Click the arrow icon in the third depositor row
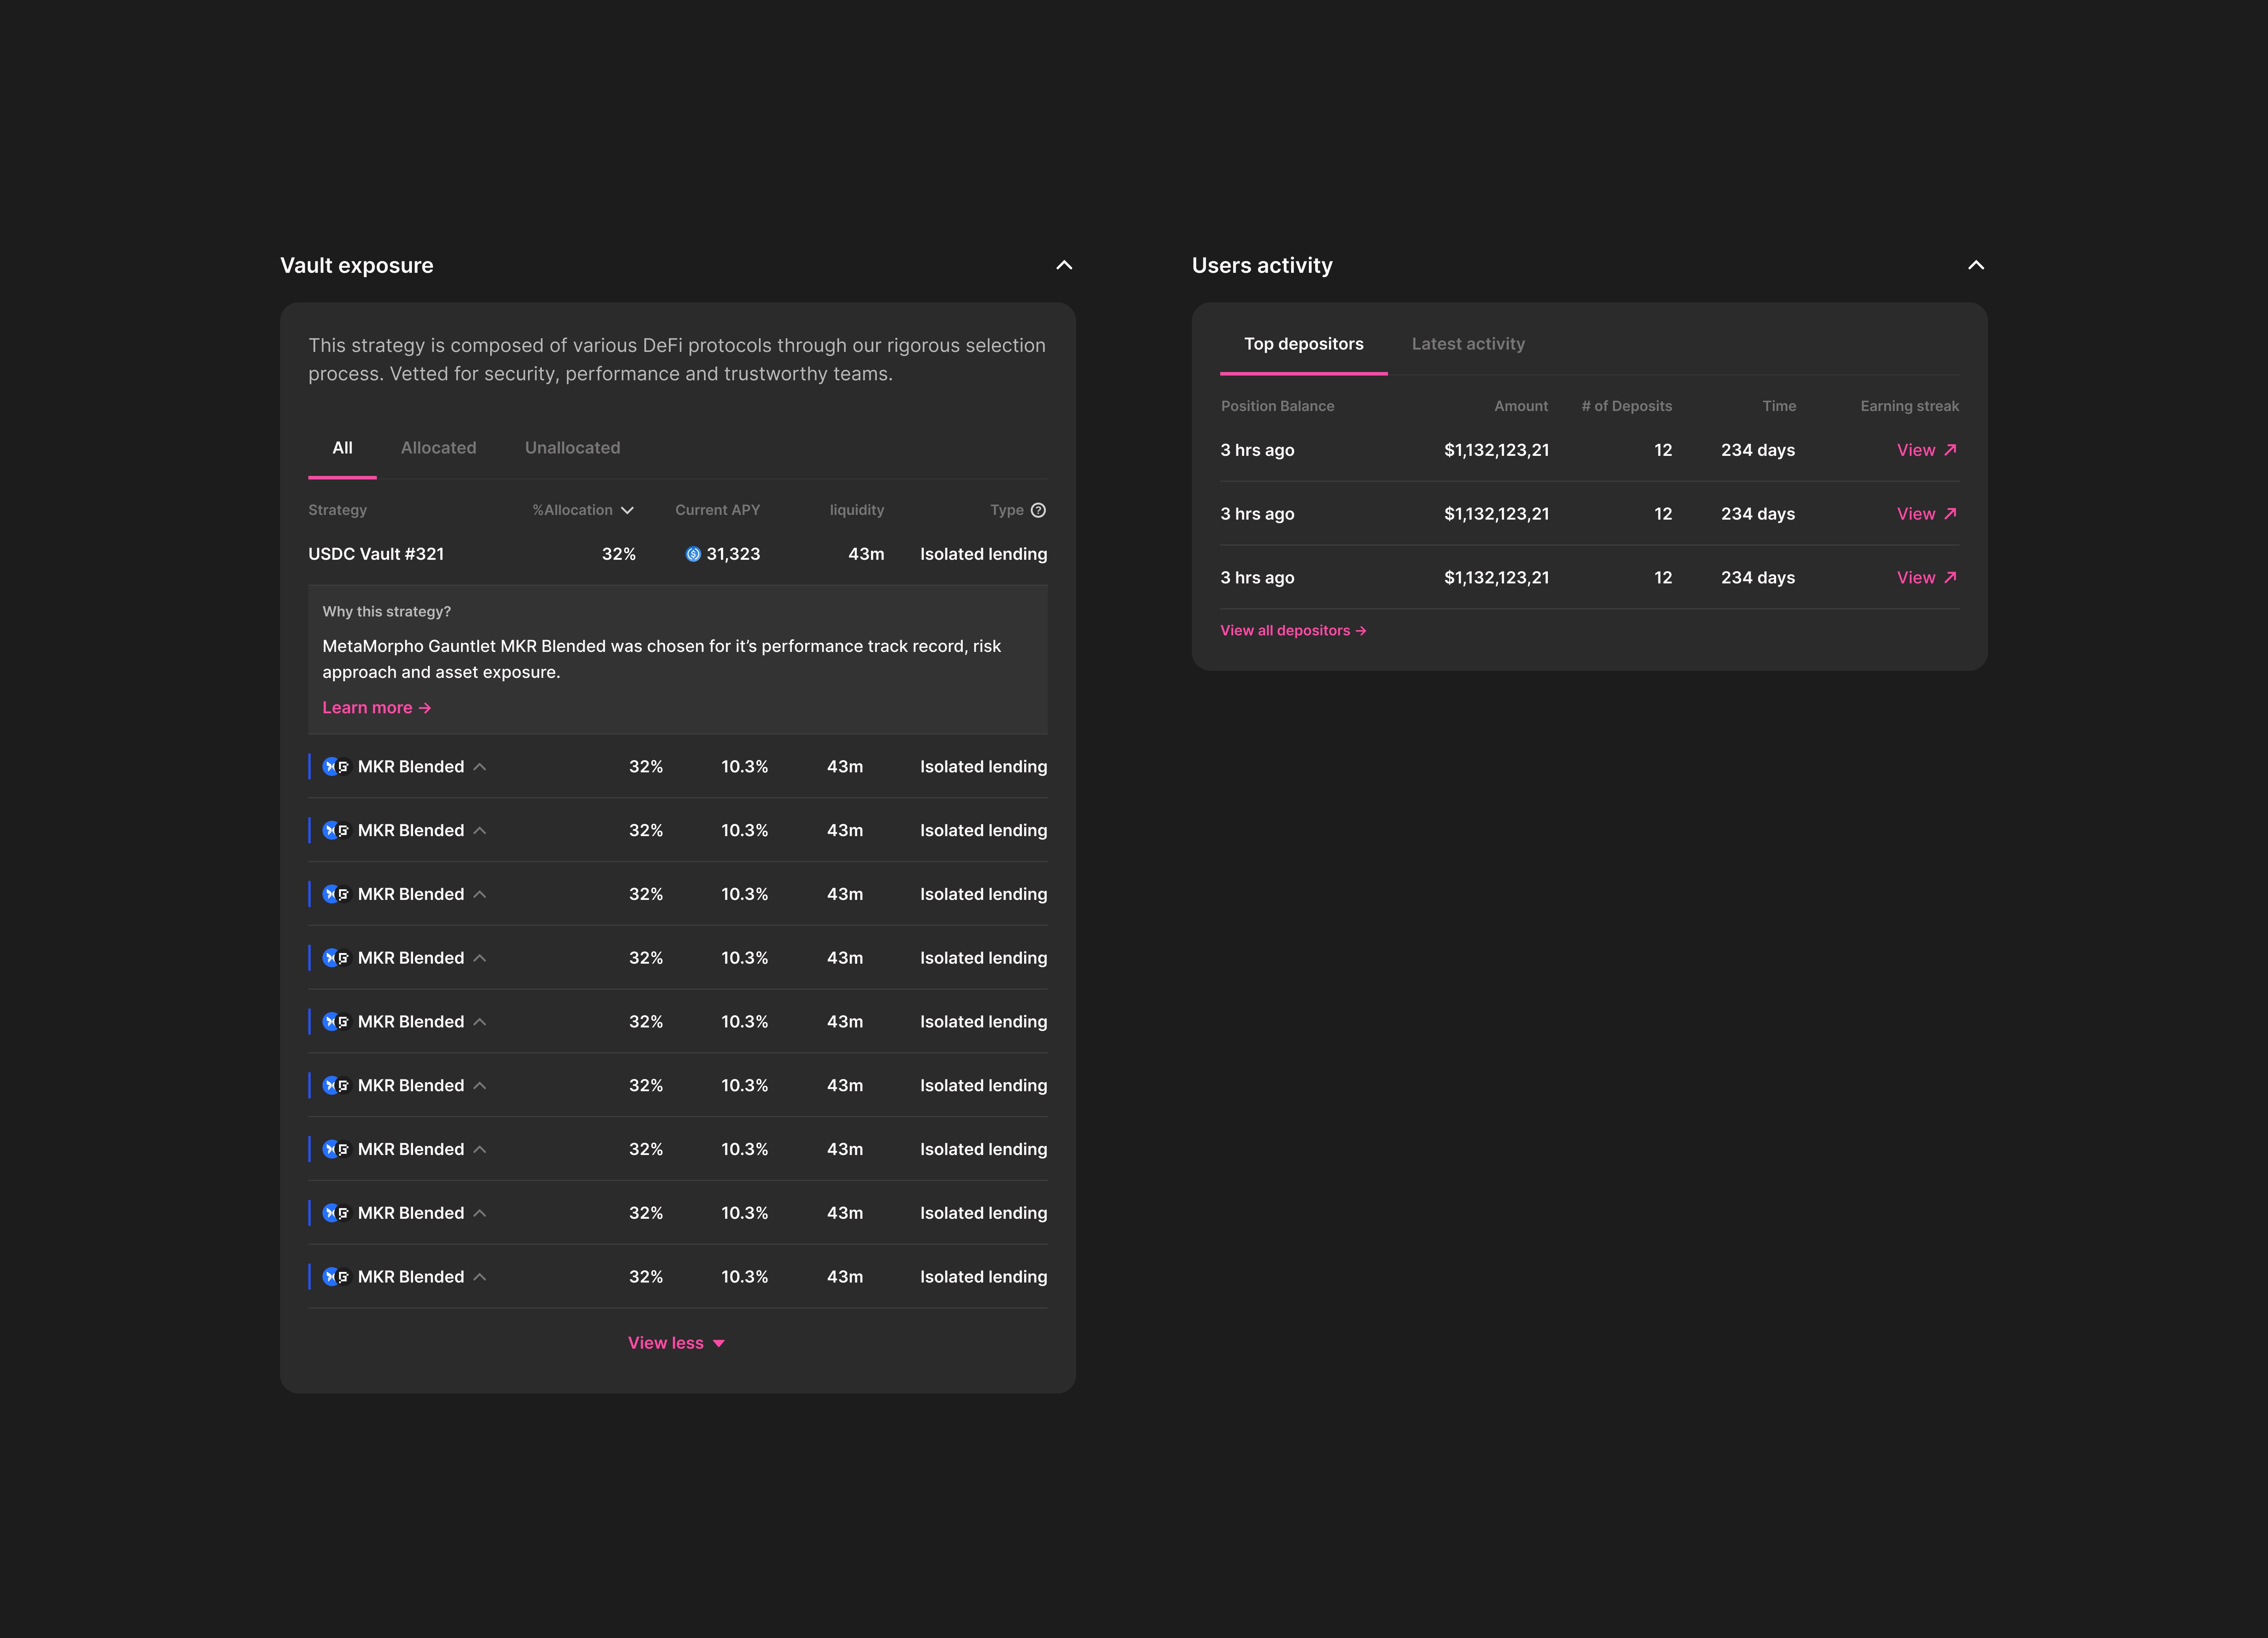 1950,577
